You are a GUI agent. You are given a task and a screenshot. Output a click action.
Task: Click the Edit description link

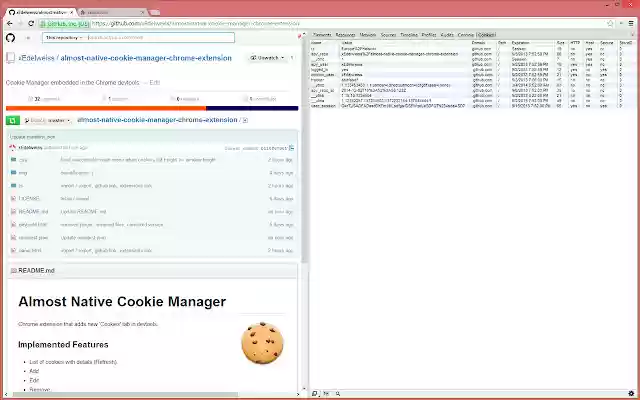[x=155, y=82]
